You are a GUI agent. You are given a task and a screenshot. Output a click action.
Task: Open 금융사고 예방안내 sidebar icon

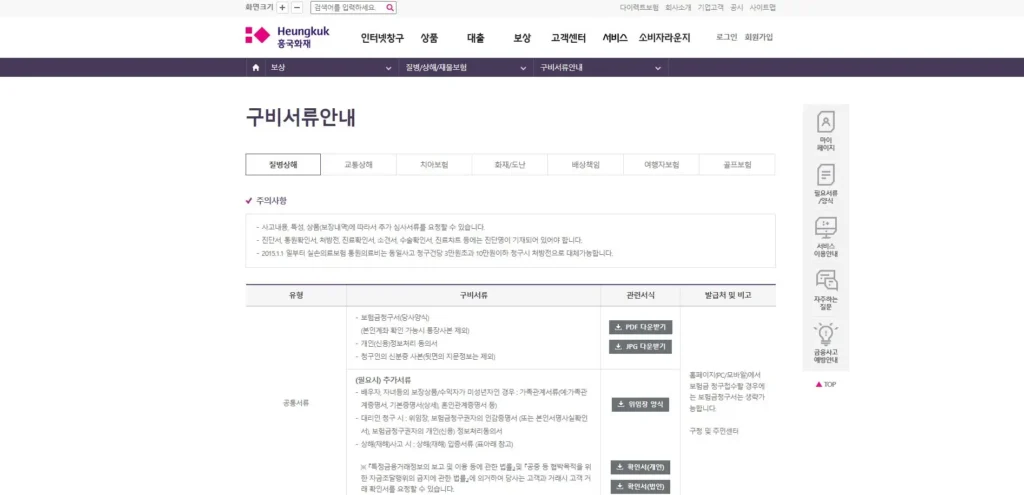pyautogui.click(x=826, y=343)
